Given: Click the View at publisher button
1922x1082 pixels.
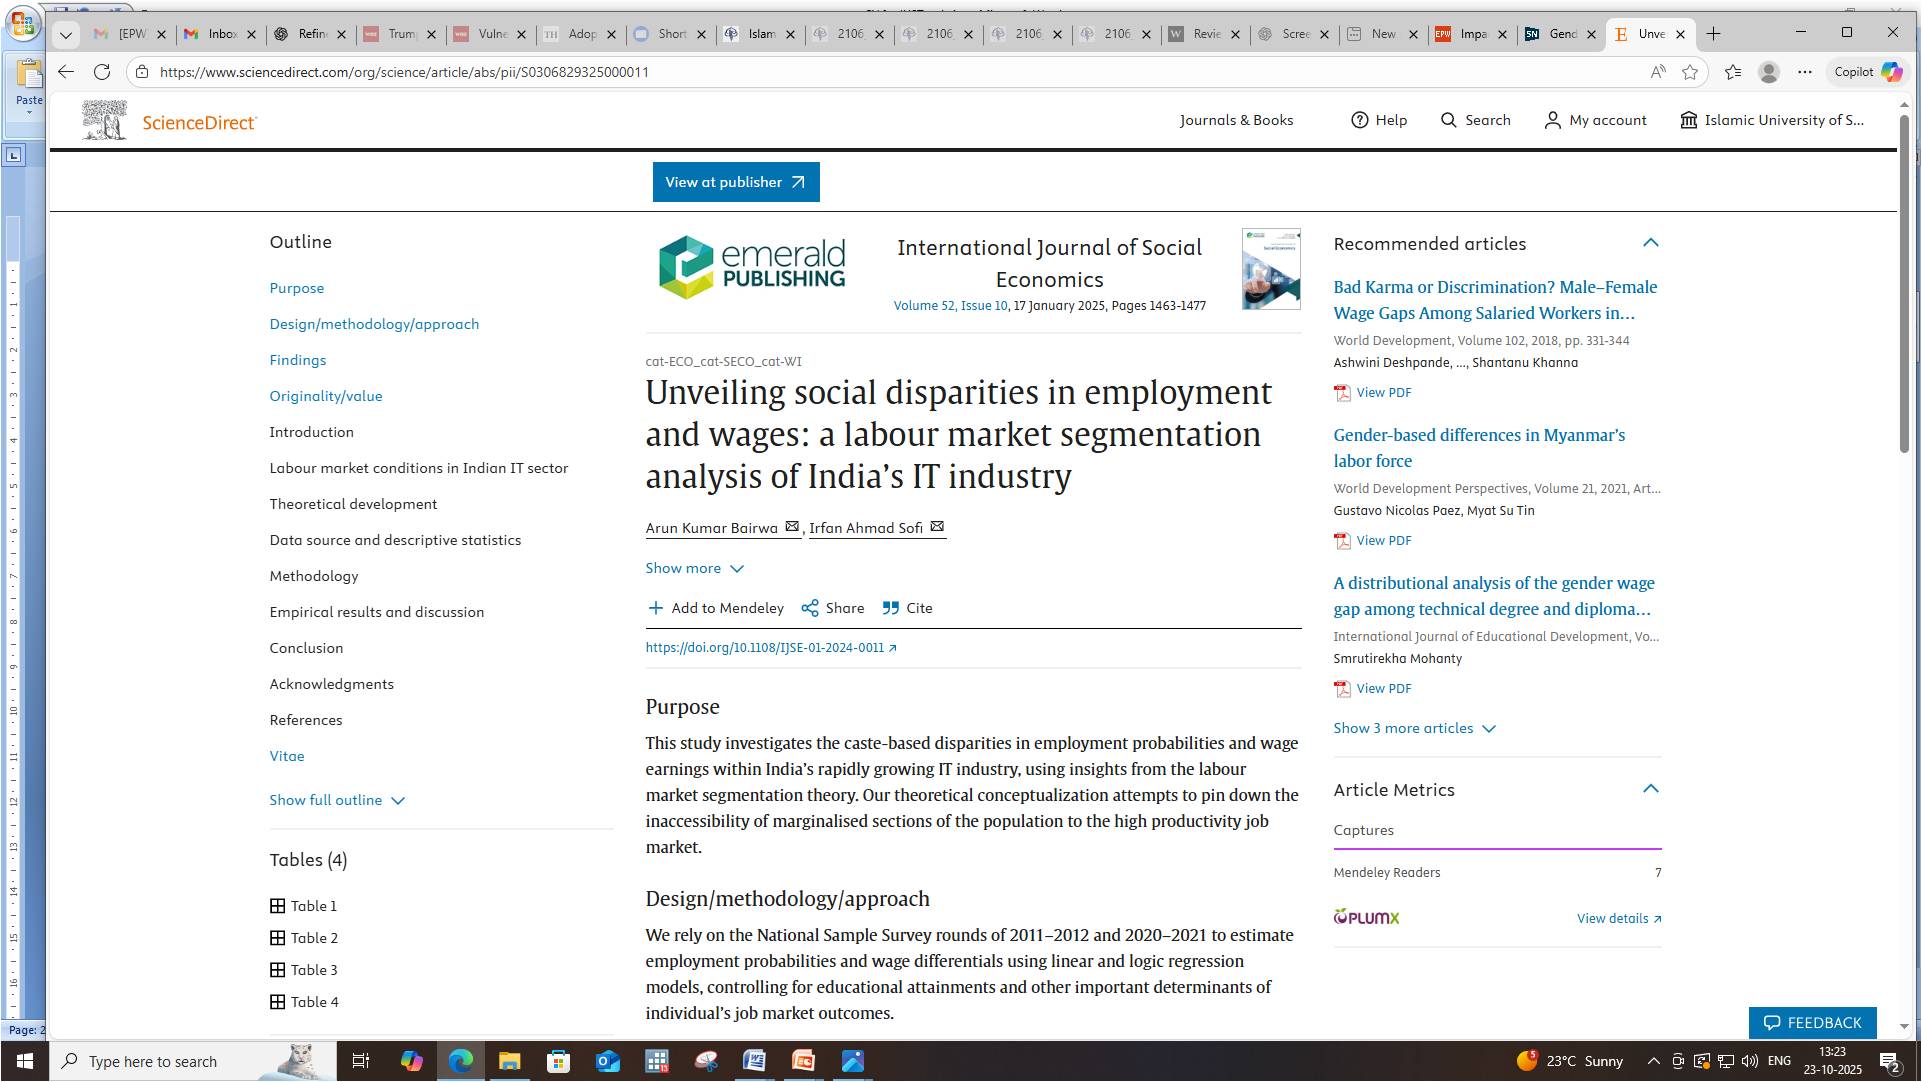Looking at the screenshot, I should pyautogui.click(x=736, y=182).
